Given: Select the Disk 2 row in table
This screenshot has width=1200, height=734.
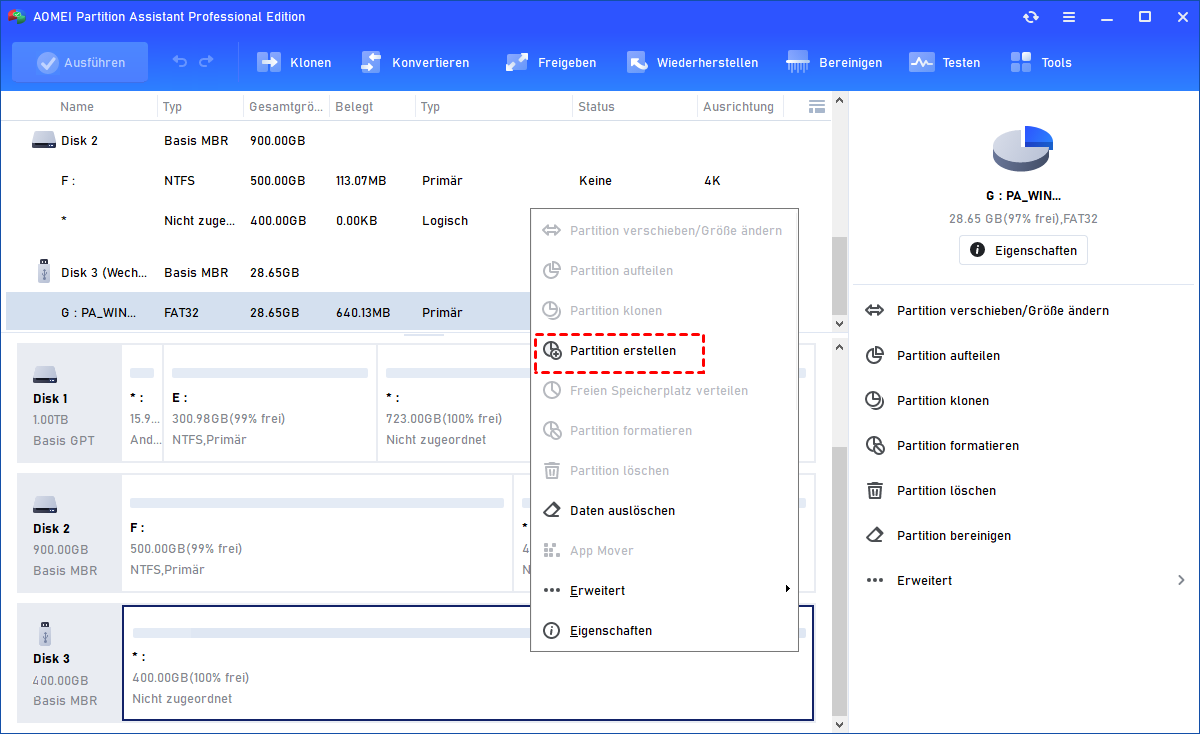Looking at the screenshot, I should (x=417, y=141).
